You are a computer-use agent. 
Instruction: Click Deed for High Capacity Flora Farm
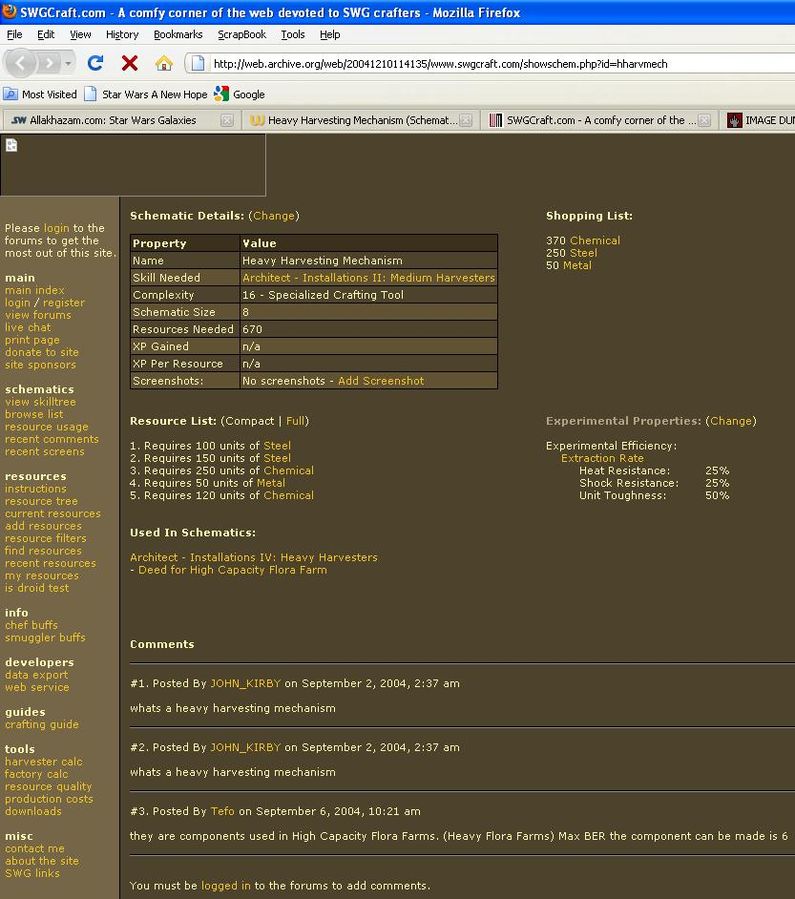click(x=231, y=570)
